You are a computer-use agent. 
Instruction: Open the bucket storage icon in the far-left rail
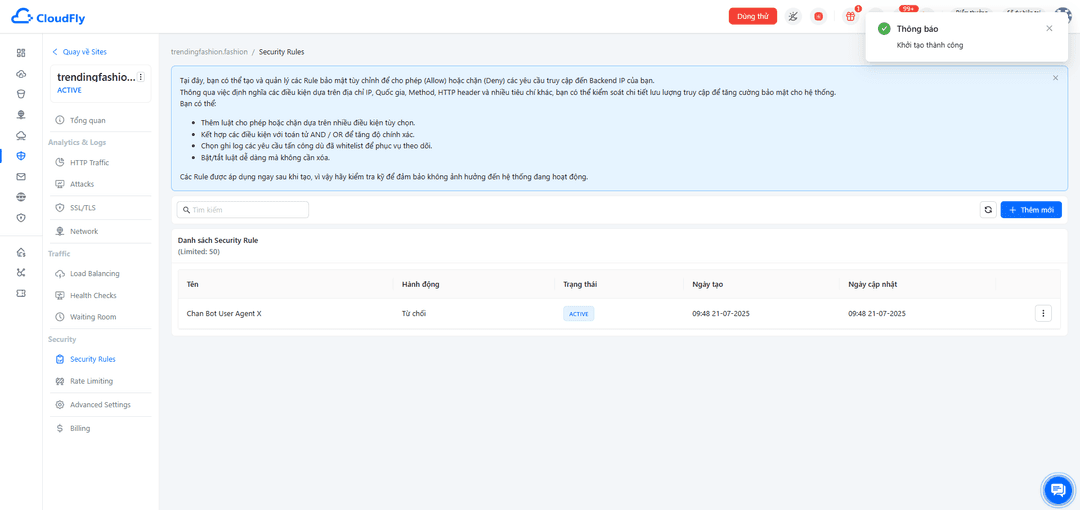(x=21, y=94)
